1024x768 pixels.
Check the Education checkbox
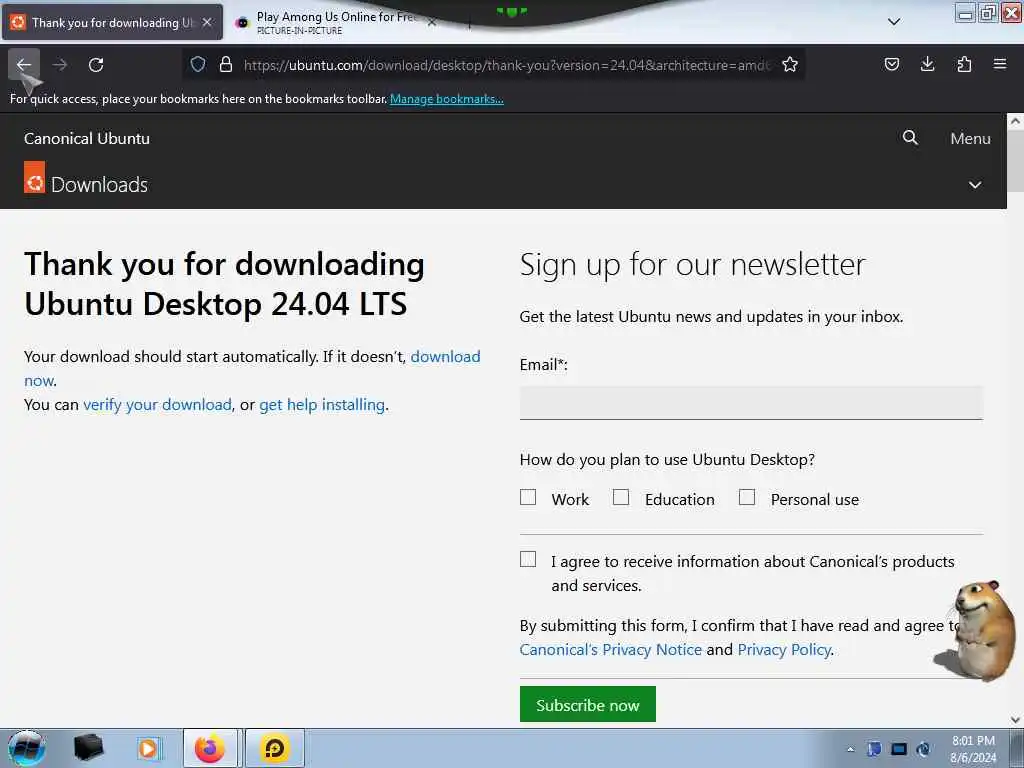pyautogui.click(x=621, y=498)
